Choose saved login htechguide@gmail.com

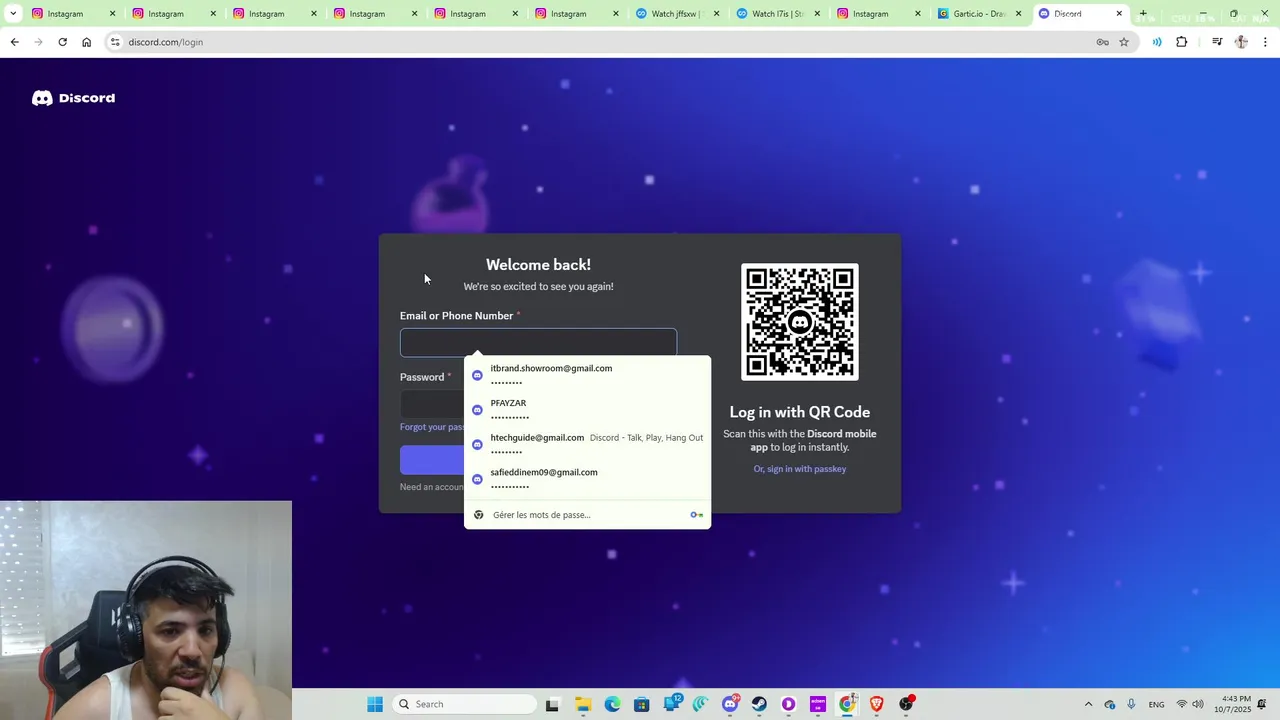click(587, 443)
